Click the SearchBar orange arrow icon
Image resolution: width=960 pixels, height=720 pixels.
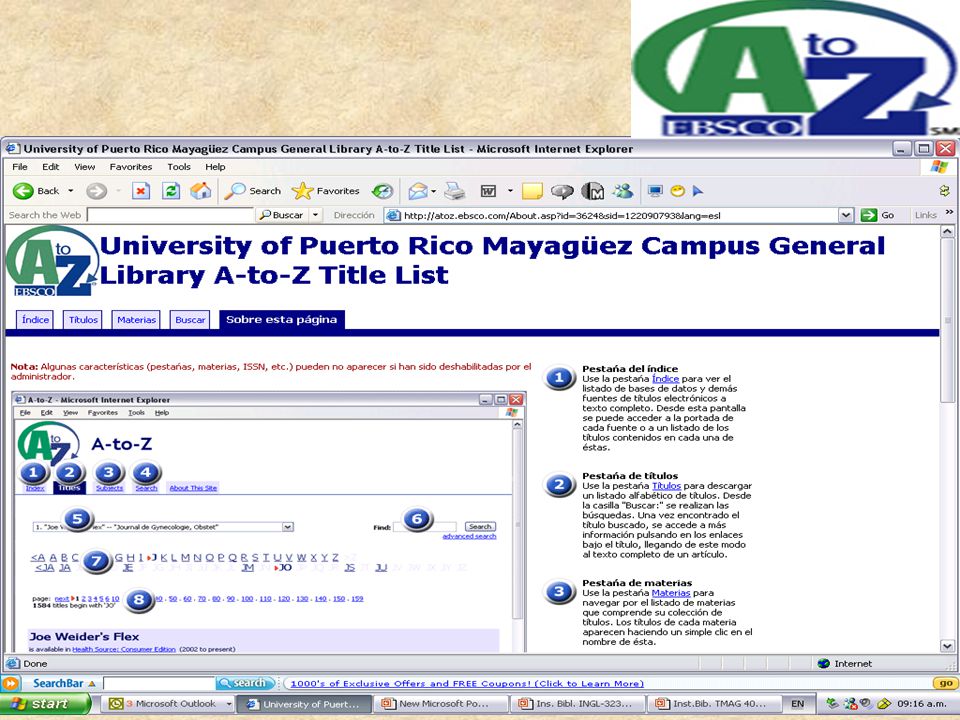click(x=10, y=683)
